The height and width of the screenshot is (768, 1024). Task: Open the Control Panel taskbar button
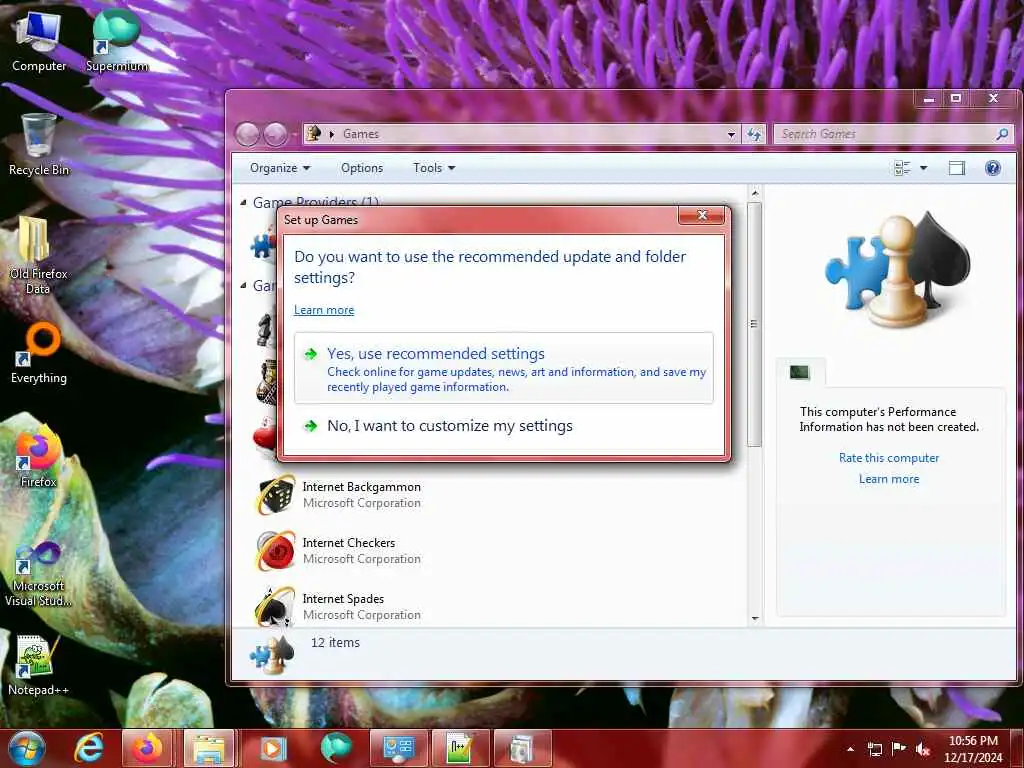[x=398, y=748]
